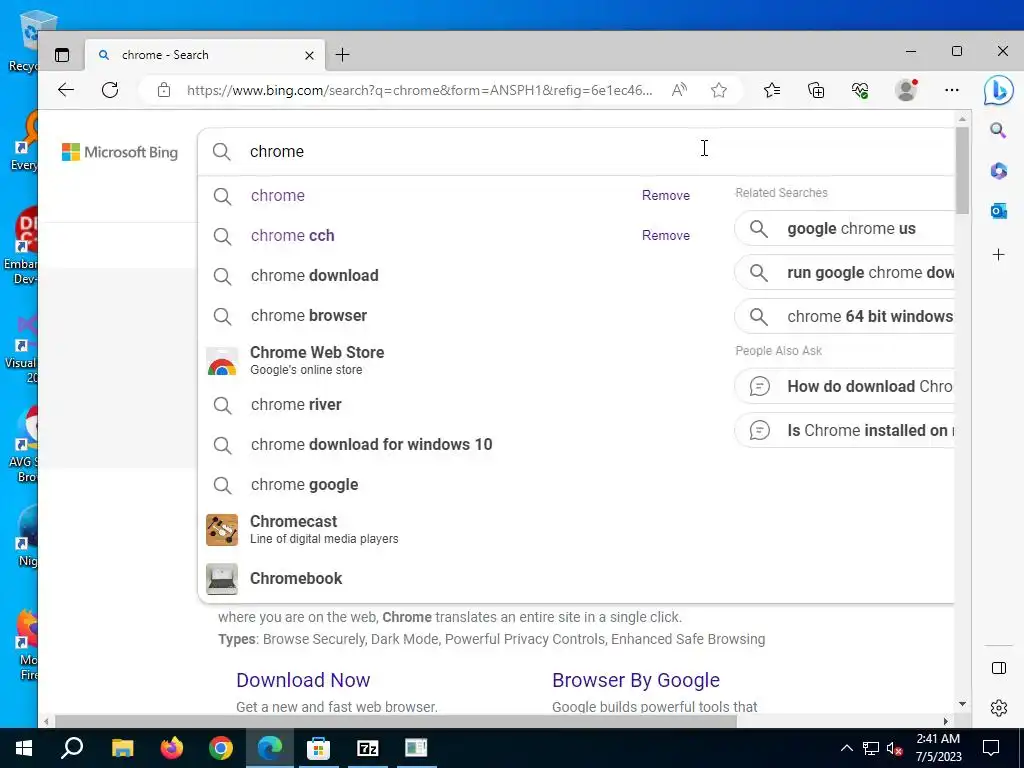This screenshot has width=1024, height=768.
Task: Go back with the back arrow
Action: [66, 90]
